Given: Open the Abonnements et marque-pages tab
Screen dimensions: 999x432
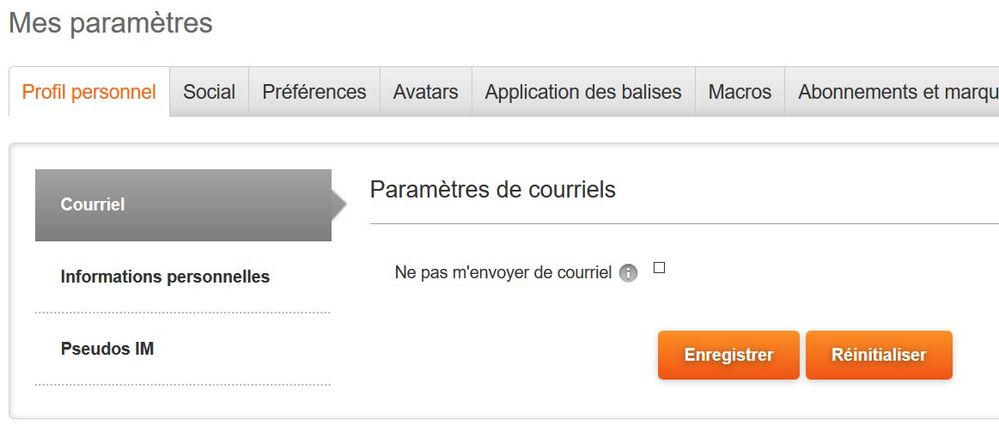Looking at the screenshot, I should [x=895, y=92].
